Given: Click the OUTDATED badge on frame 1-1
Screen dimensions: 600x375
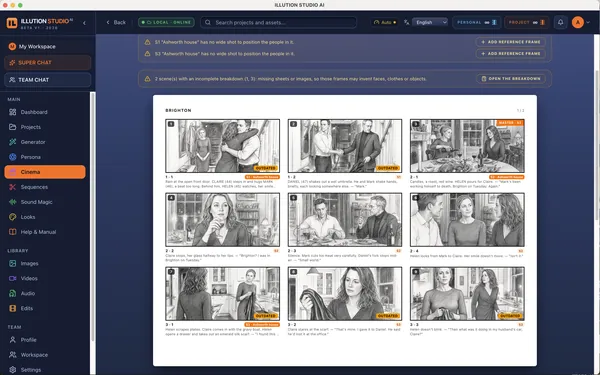Looking at the screenshot, I should coord(266,168).
